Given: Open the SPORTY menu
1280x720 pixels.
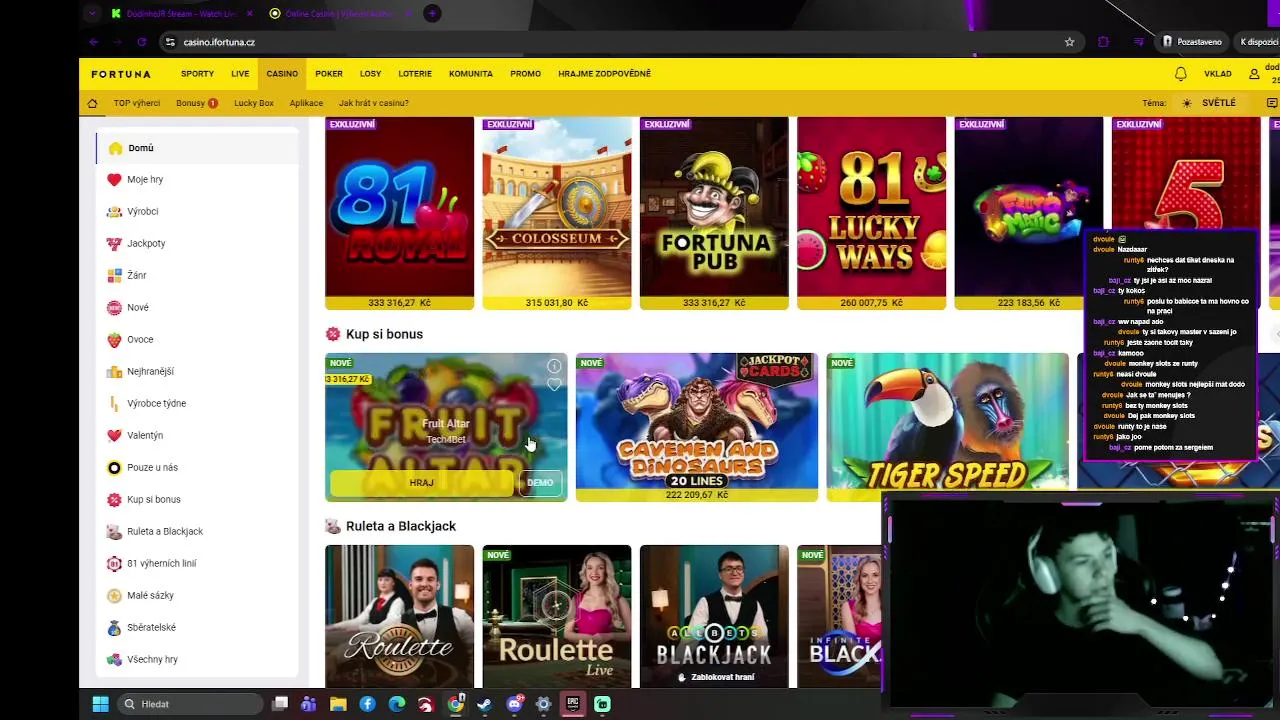Looking at the screenshot, I should point(197,74).
